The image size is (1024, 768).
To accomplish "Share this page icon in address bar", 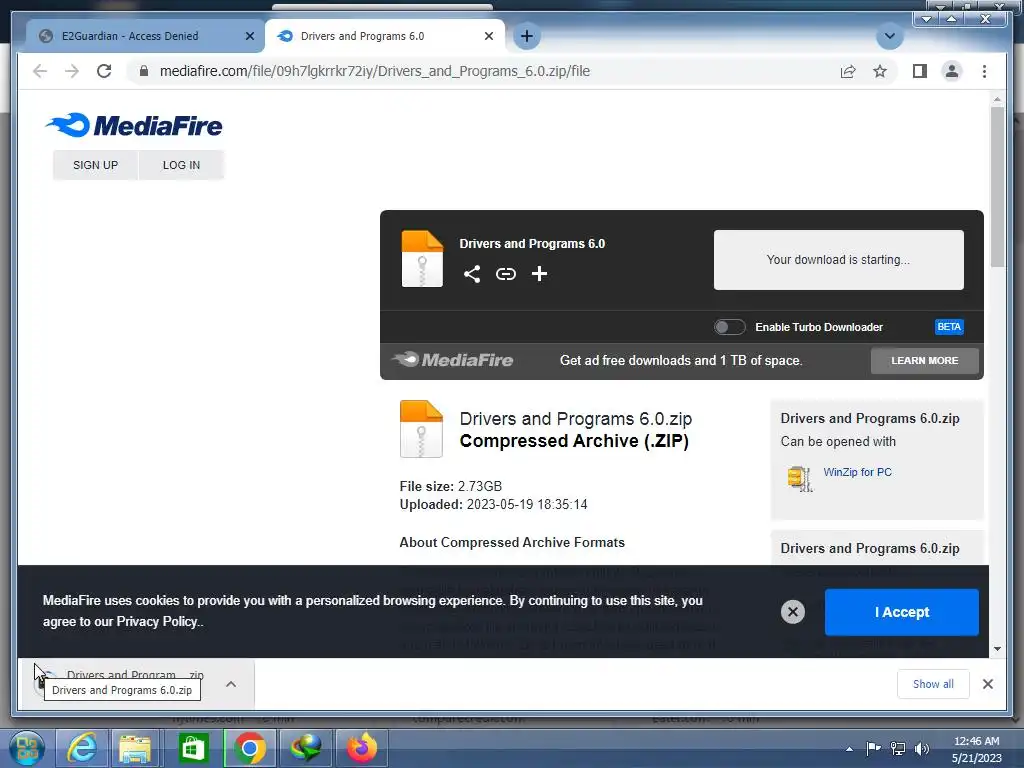I will point(848,71).
